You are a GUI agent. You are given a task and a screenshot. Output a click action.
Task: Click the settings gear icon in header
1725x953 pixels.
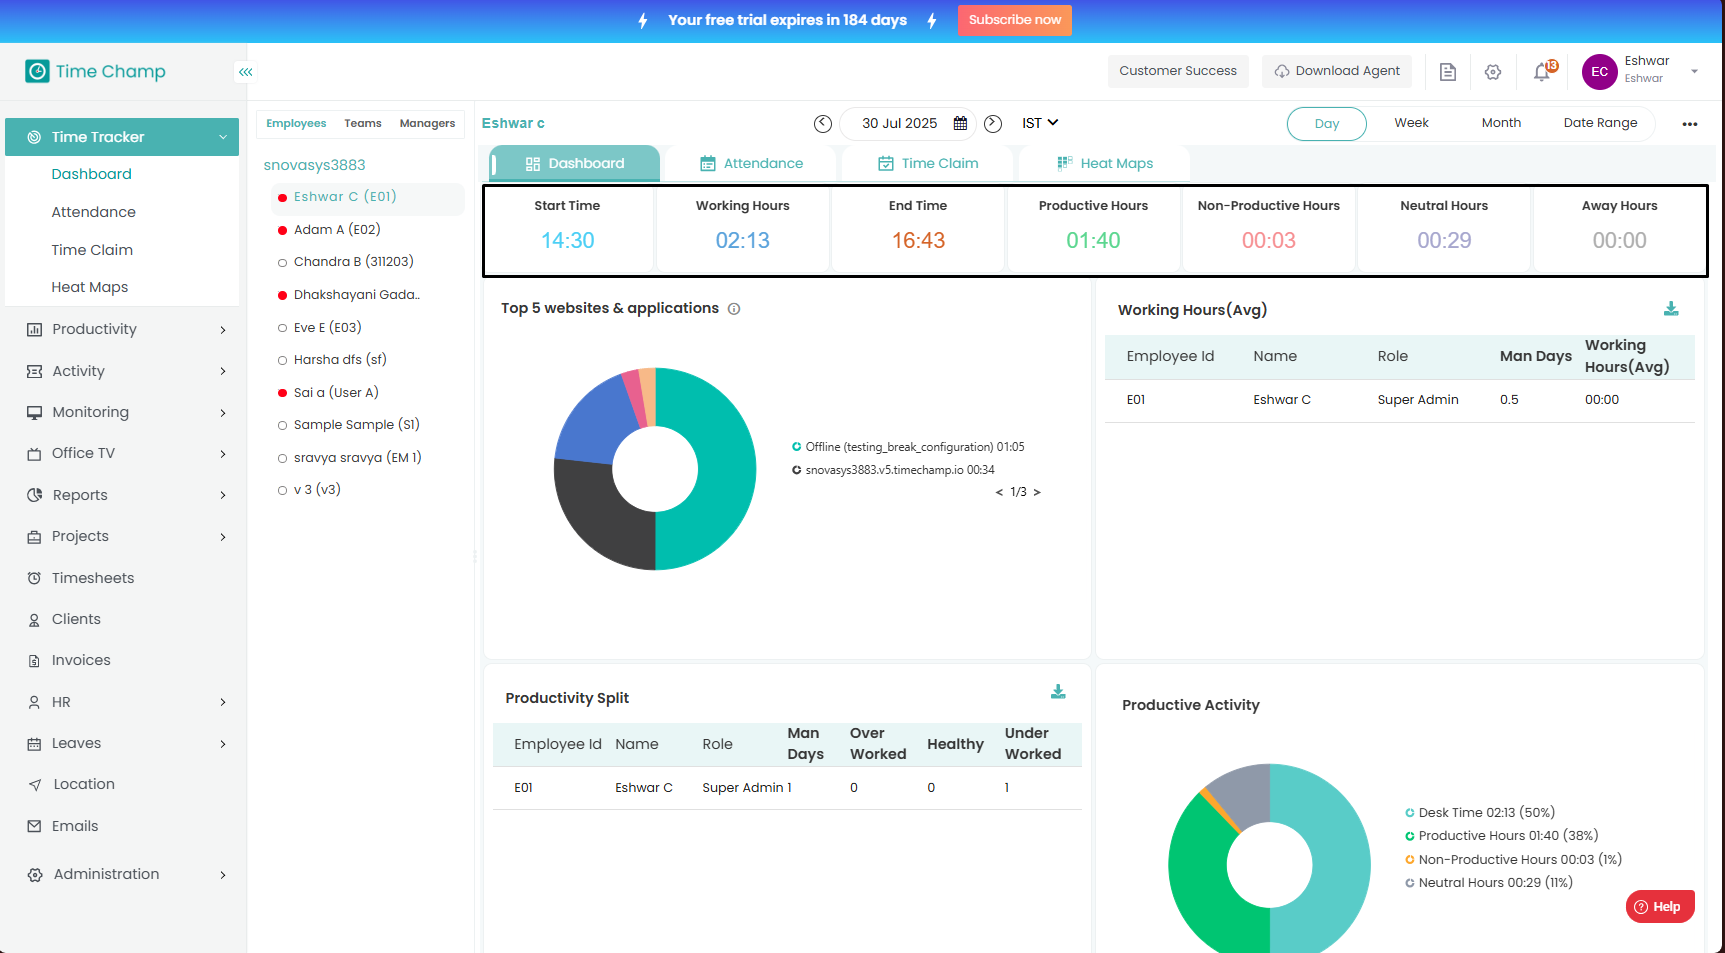point(1493,72)
